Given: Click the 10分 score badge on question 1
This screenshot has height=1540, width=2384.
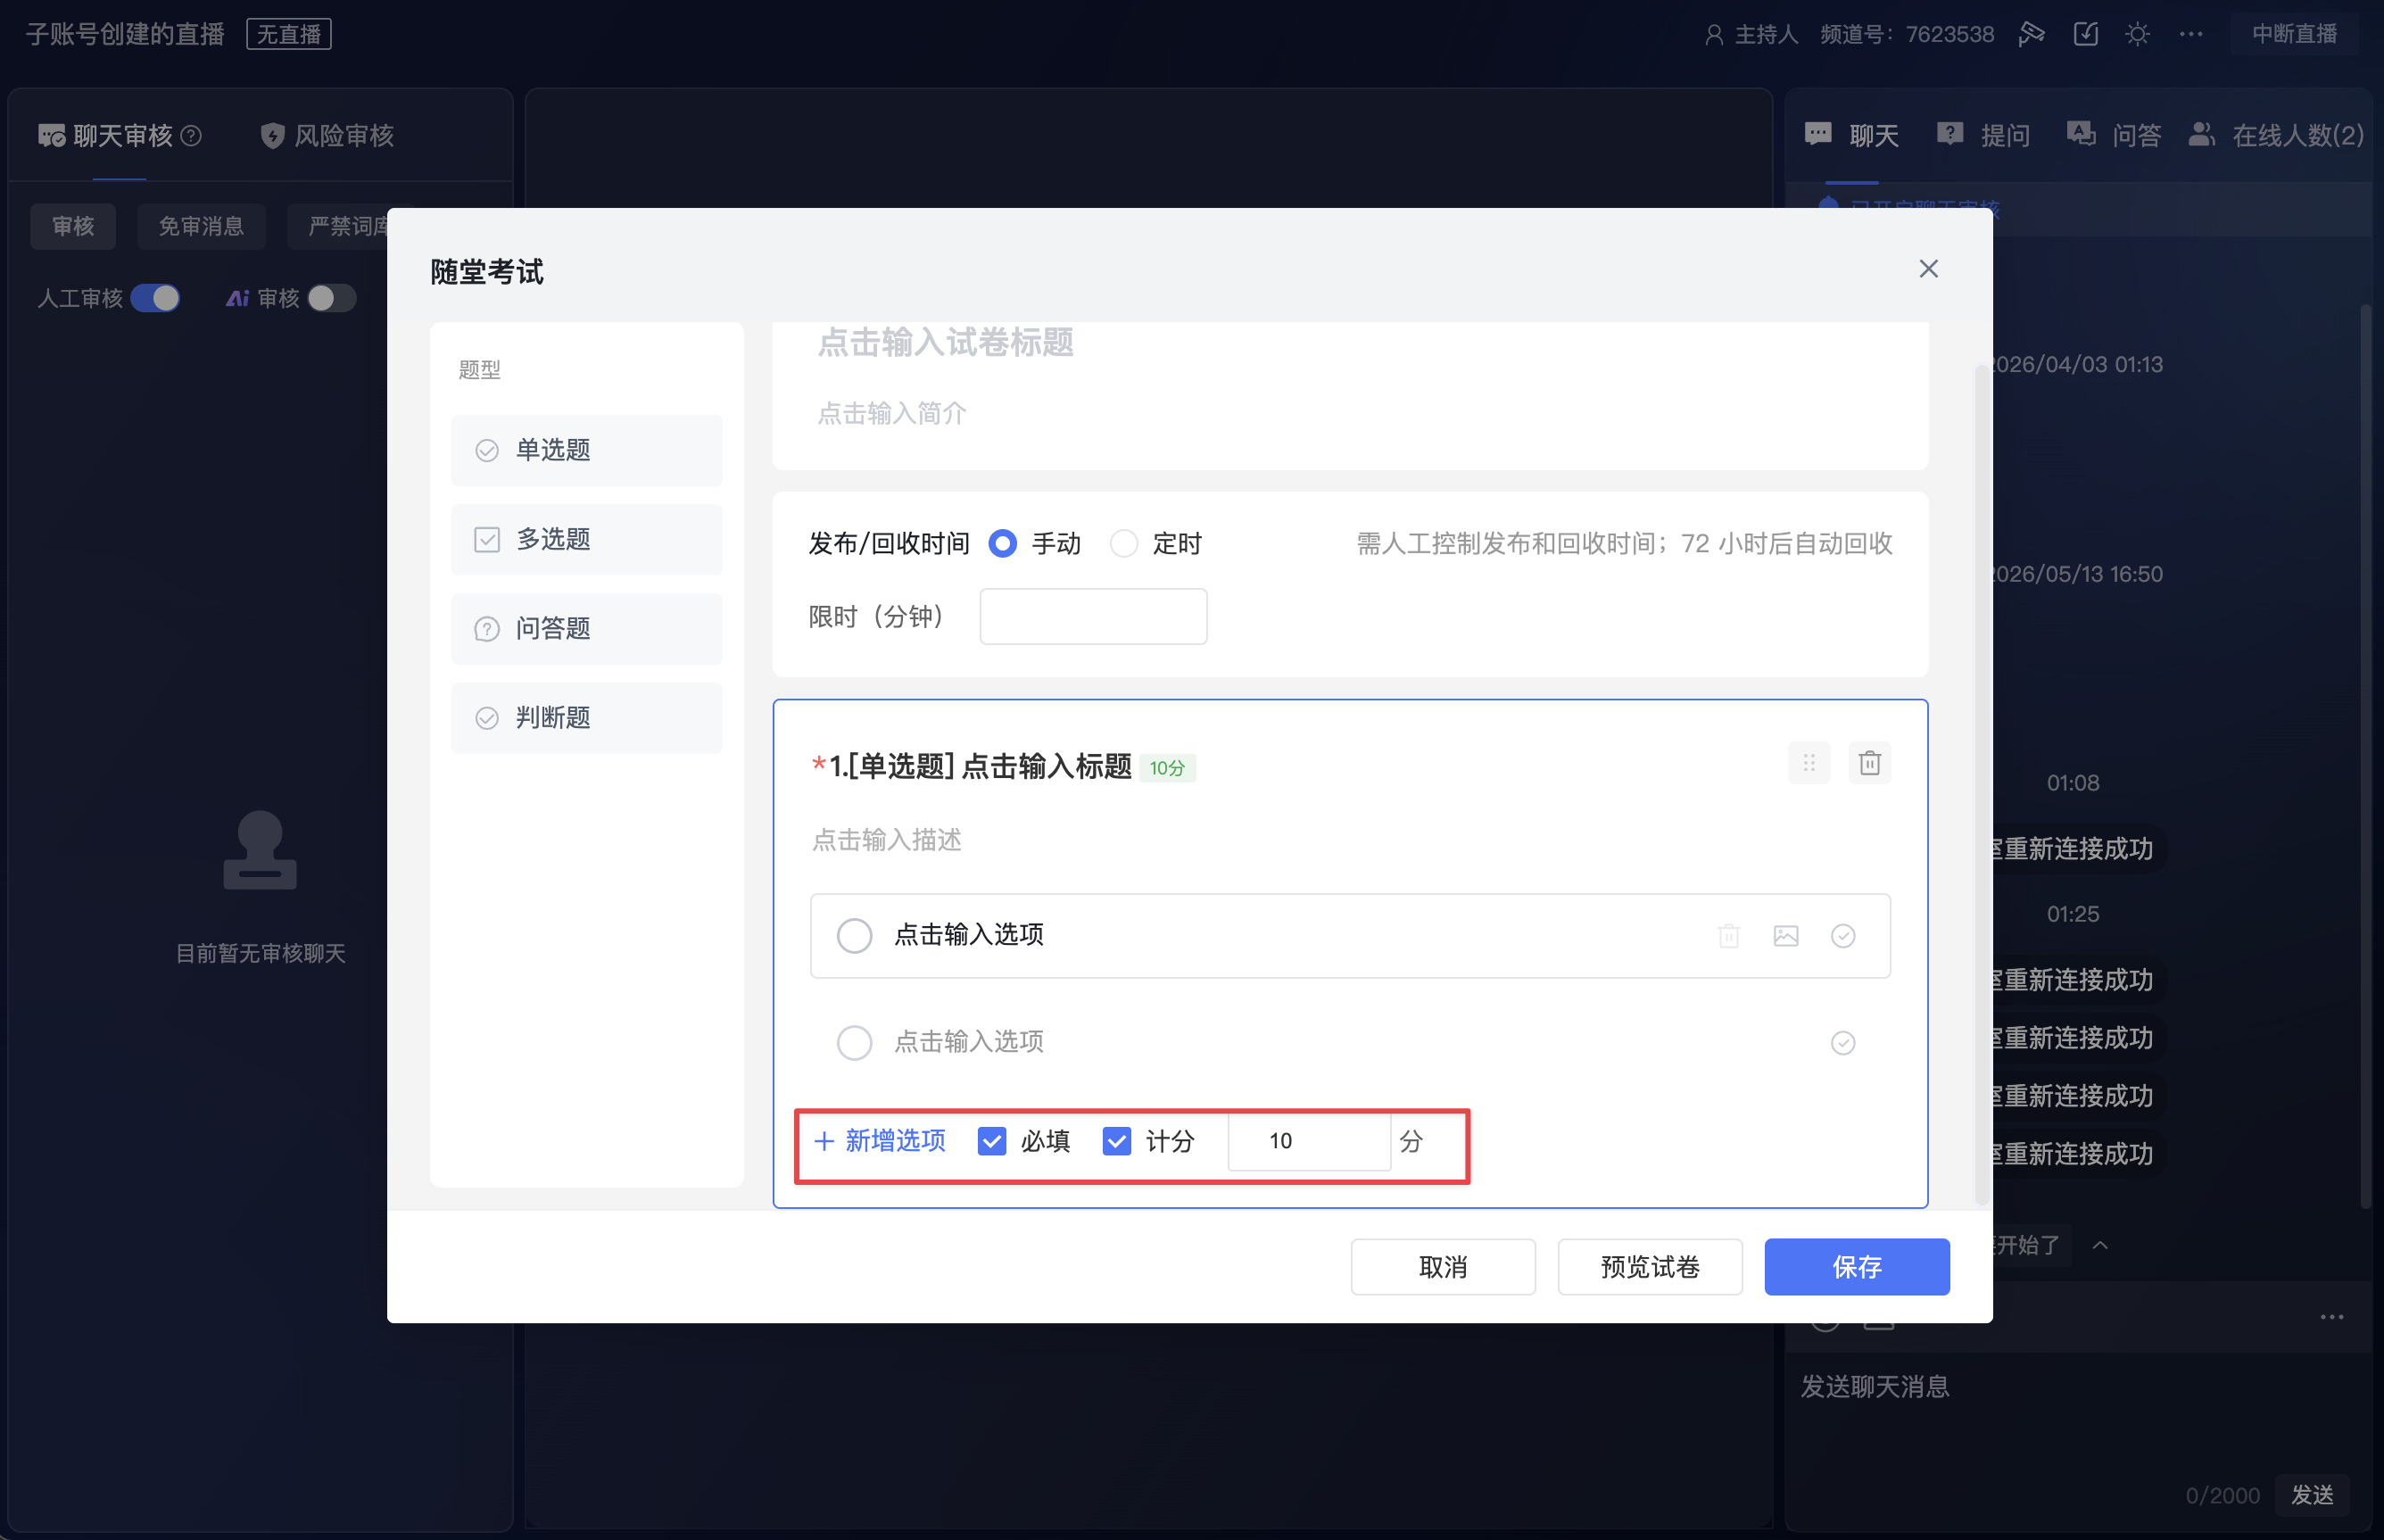Looking at the screenshot, I should point(1167,768).
